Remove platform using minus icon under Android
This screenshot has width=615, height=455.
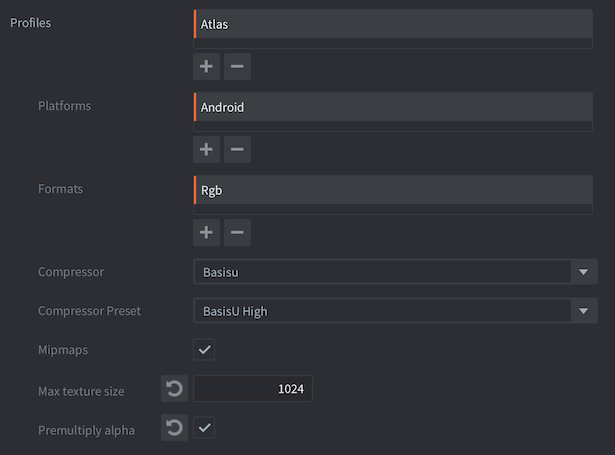coord(237,150)
